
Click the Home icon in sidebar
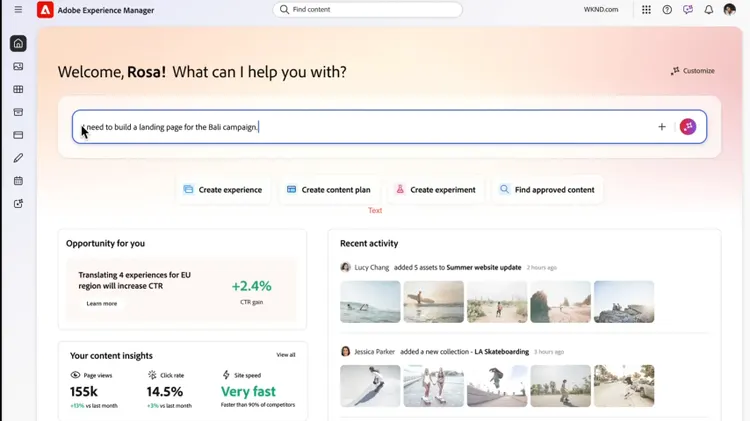pos(18,44)
